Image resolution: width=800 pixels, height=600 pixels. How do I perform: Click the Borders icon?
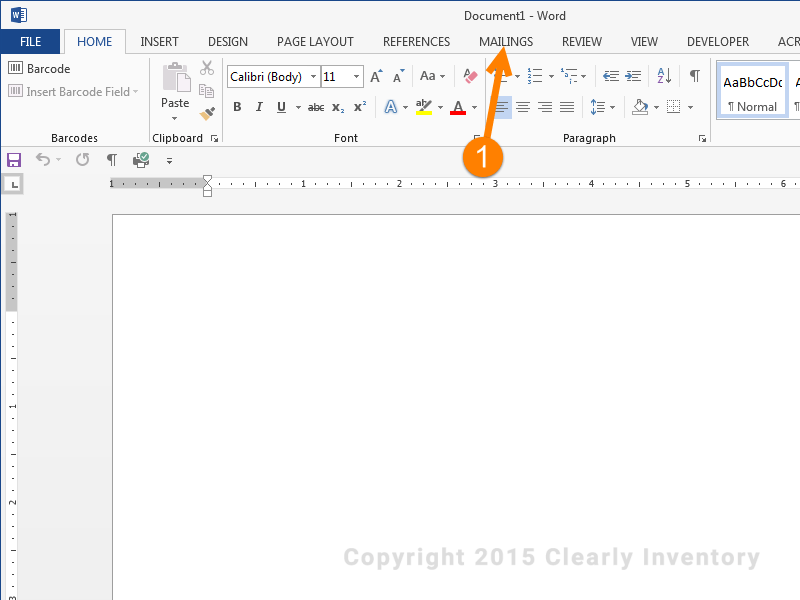tap(673, 107)
